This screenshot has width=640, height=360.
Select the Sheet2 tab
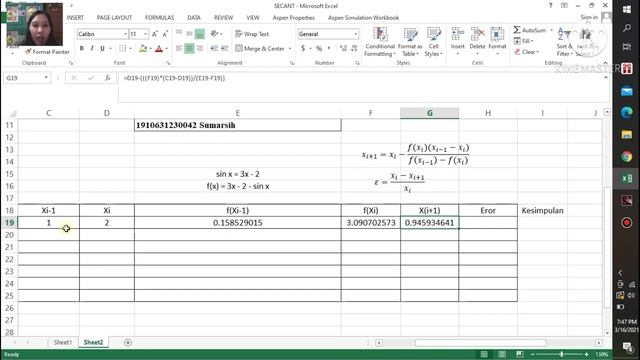click(93, 342)
